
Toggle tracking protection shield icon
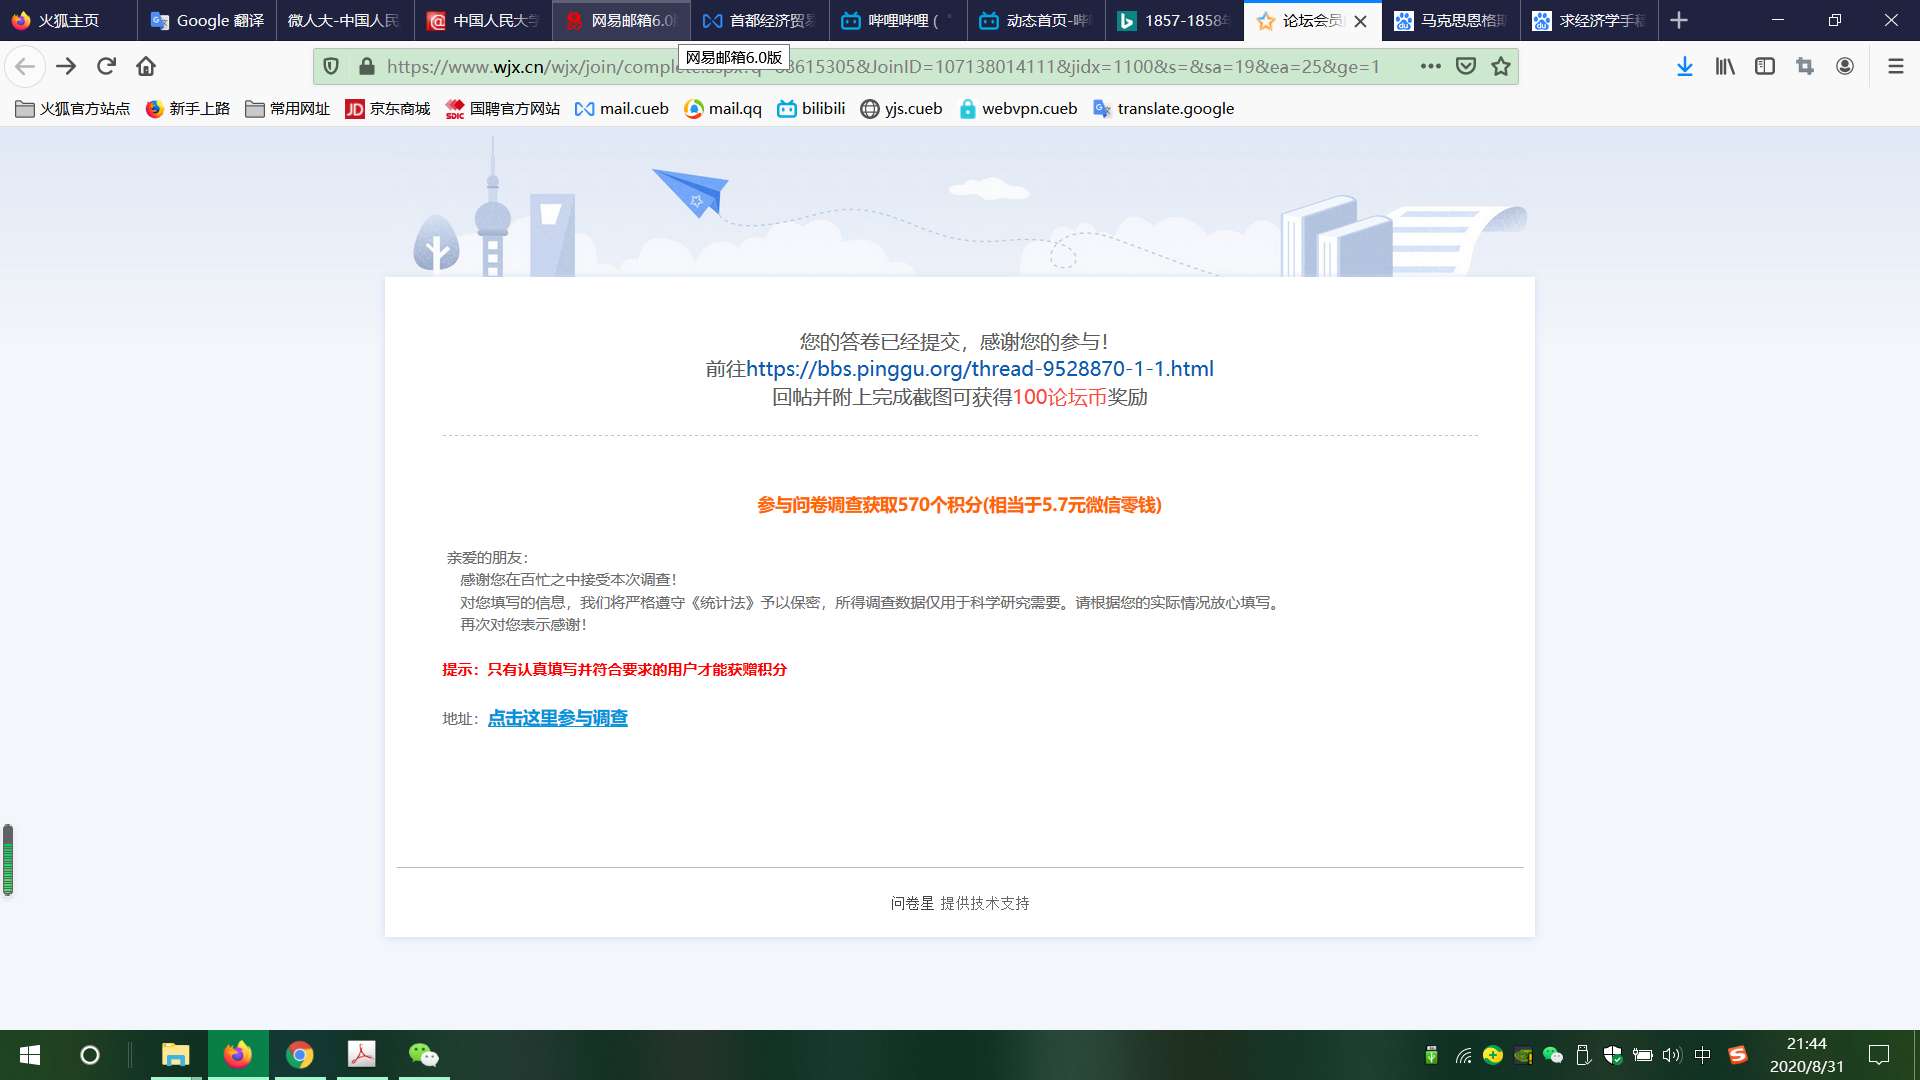[331, 66]
